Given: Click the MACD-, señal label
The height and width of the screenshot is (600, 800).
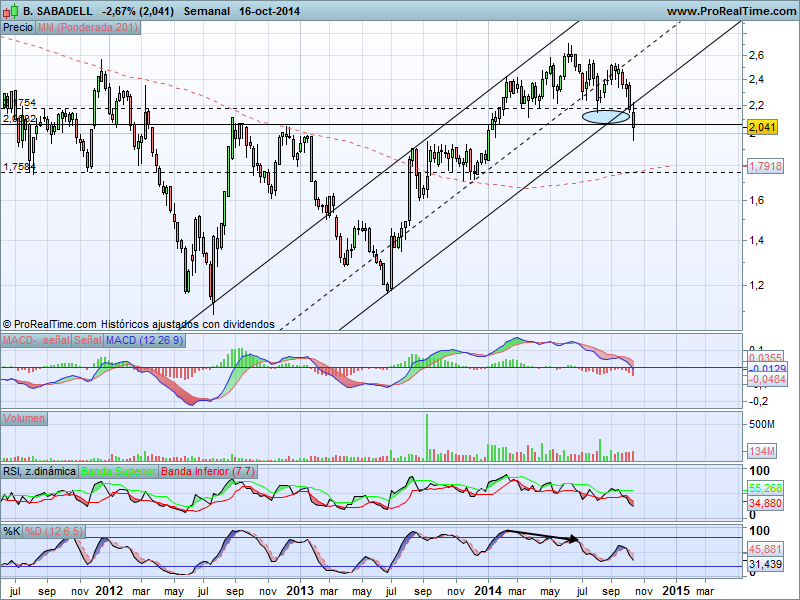Looking at the screenshot, I should [x=36, y=340].
